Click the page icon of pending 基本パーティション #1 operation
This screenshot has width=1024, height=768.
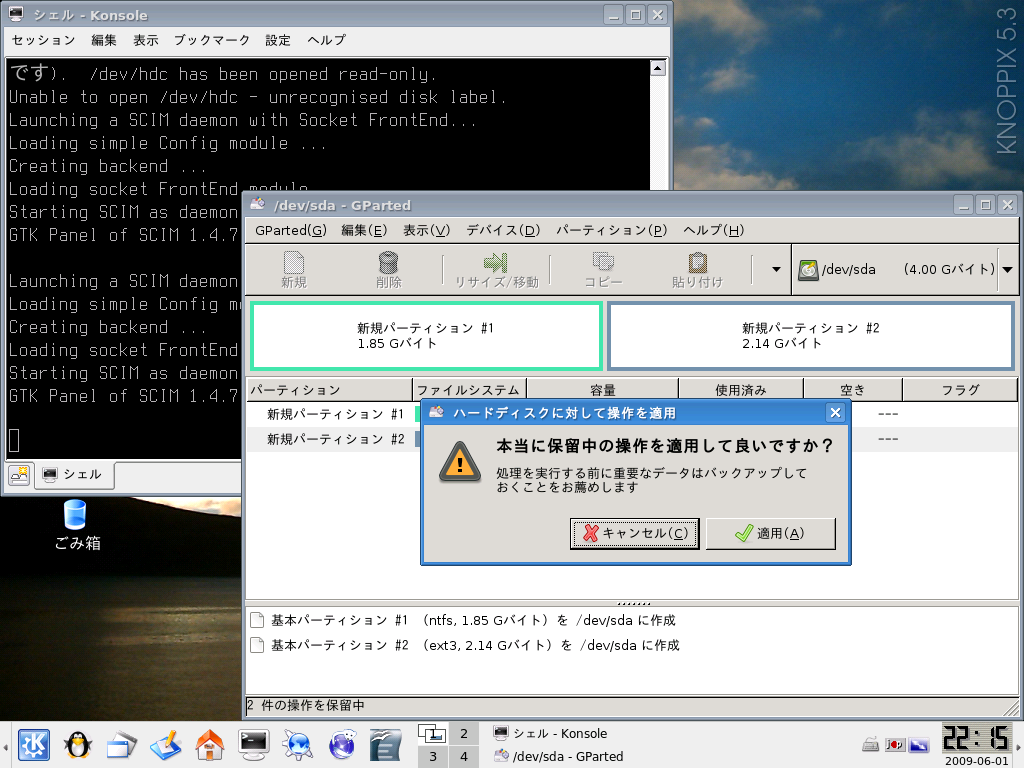(x=257, y=620)
